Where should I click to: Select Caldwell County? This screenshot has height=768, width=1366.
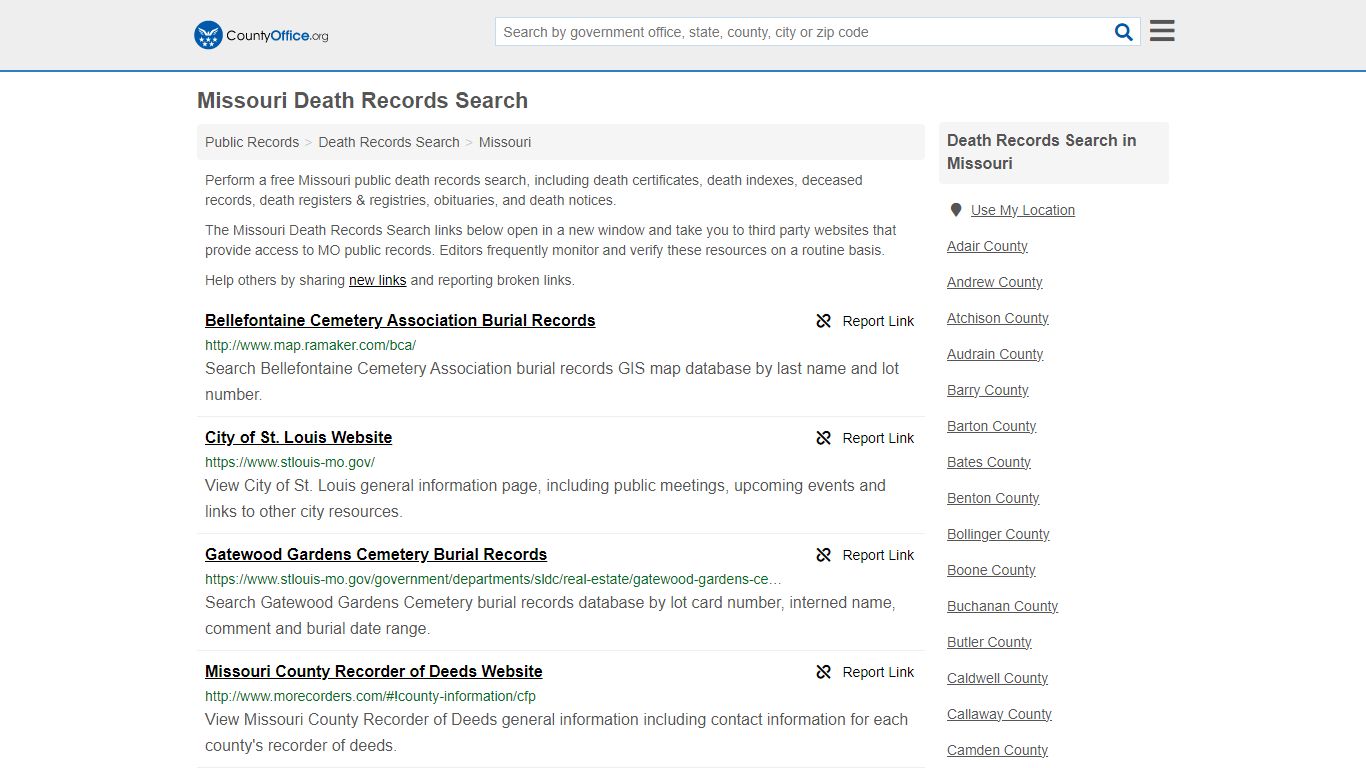click(998, 678)
